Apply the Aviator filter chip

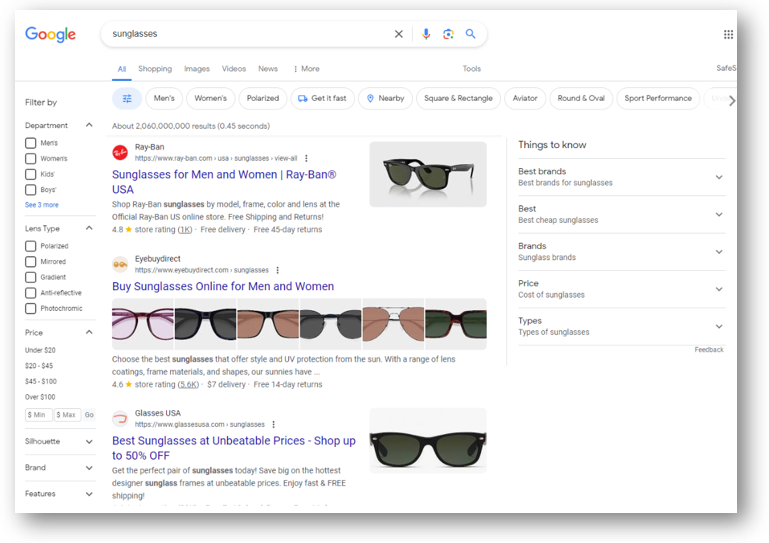click(x=525, y=99)
